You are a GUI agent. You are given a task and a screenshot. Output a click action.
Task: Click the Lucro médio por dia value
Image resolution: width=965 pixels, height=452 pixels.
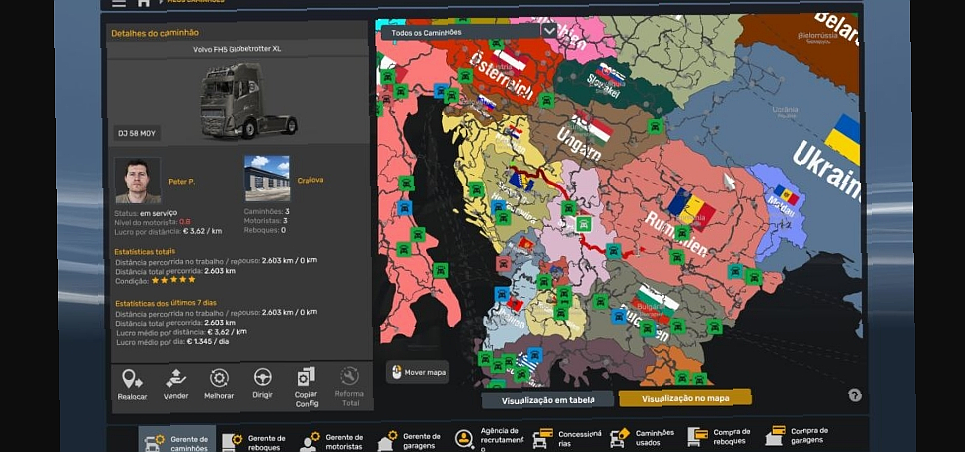click(208, 341)
